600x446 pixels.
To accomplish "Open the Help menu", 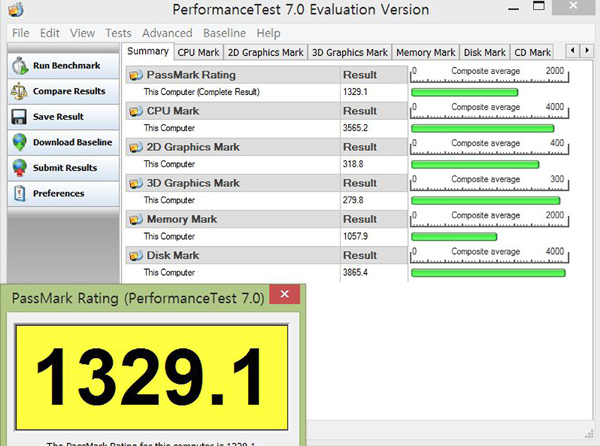I will point(268,33).
